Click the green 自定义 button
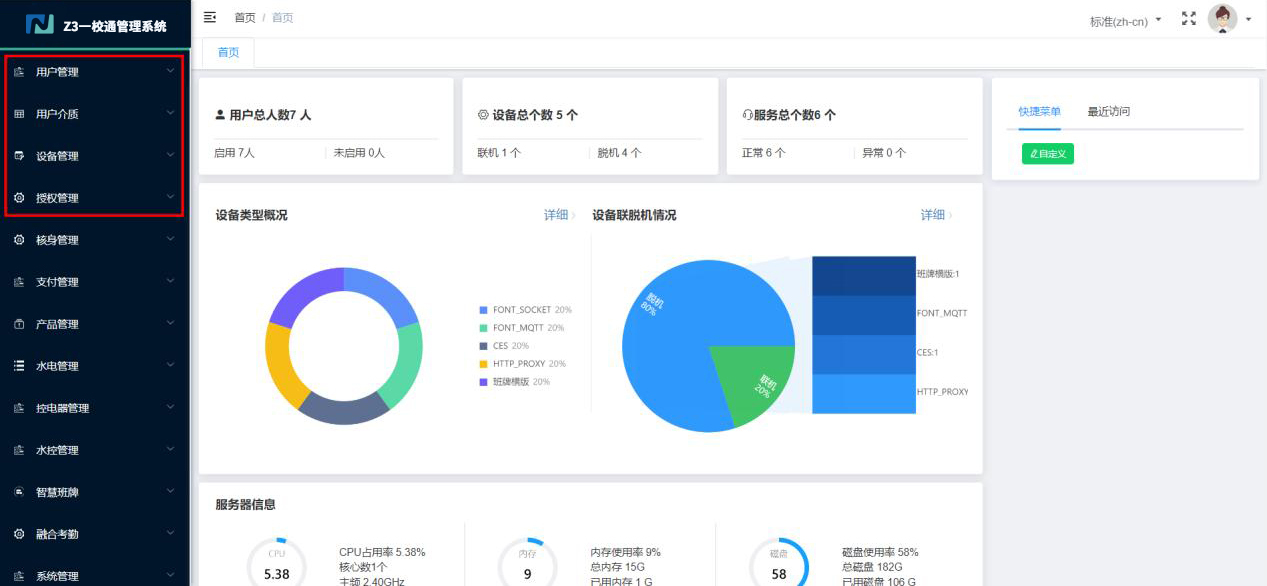 pyautogui.click(x=1047, y=154)
